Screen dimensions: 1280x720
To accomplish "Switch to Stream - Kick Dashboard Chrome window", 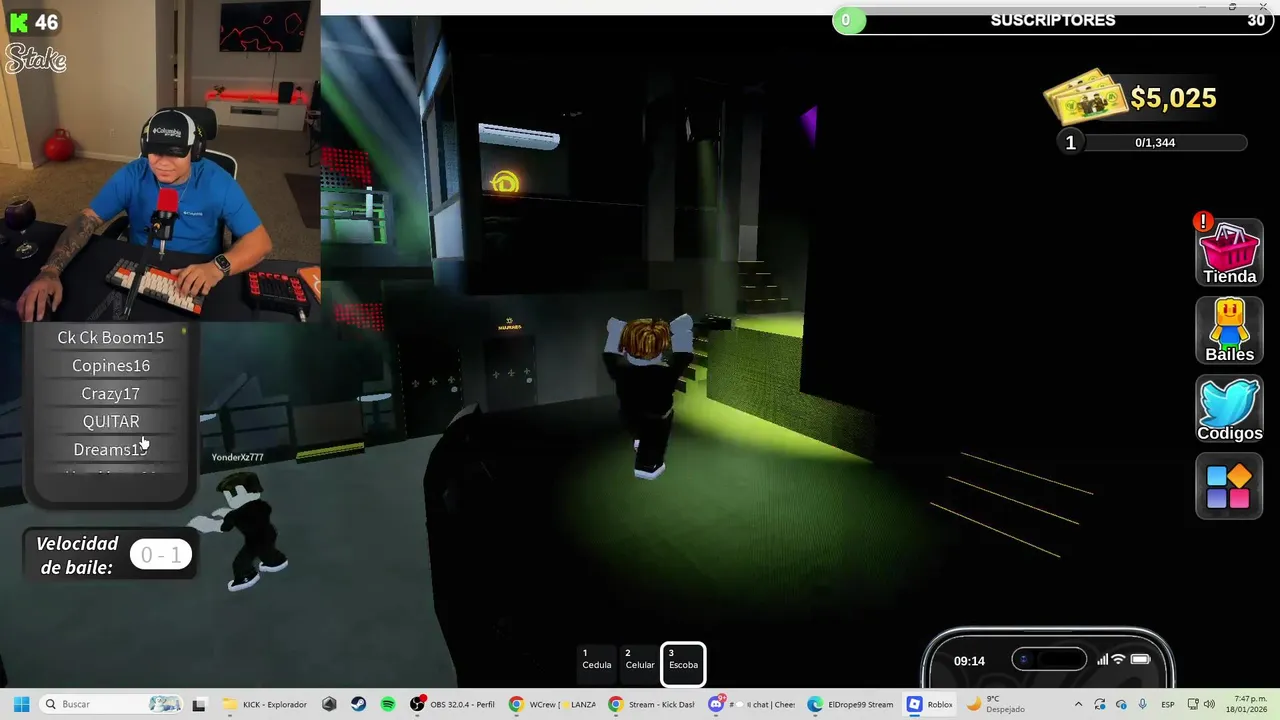I will click(x=652, y=704).
